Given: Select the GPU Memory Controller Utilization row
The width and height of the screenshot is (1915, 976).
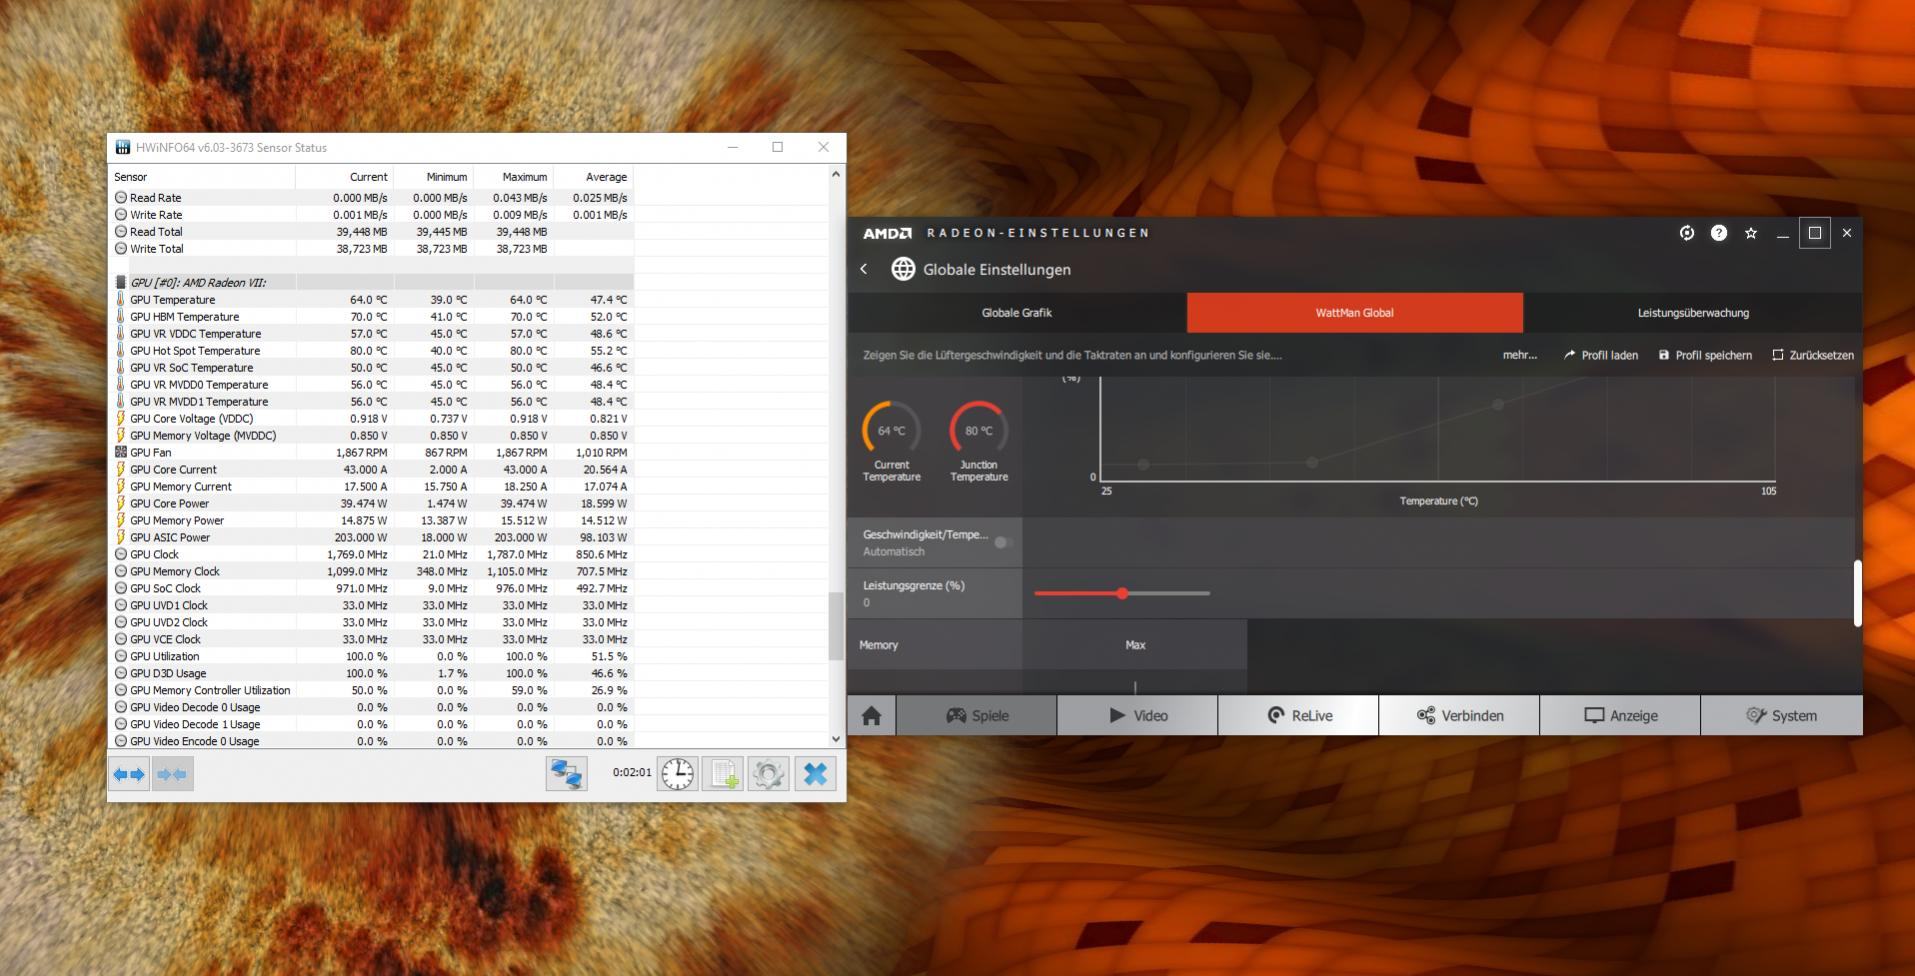Looking at the screenshot, I should [371, 690].
